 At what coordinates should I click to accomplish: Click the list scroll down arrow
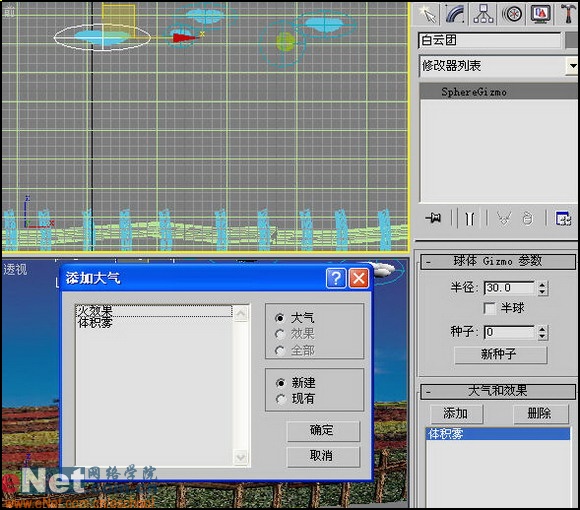click(x=241, y=457)
